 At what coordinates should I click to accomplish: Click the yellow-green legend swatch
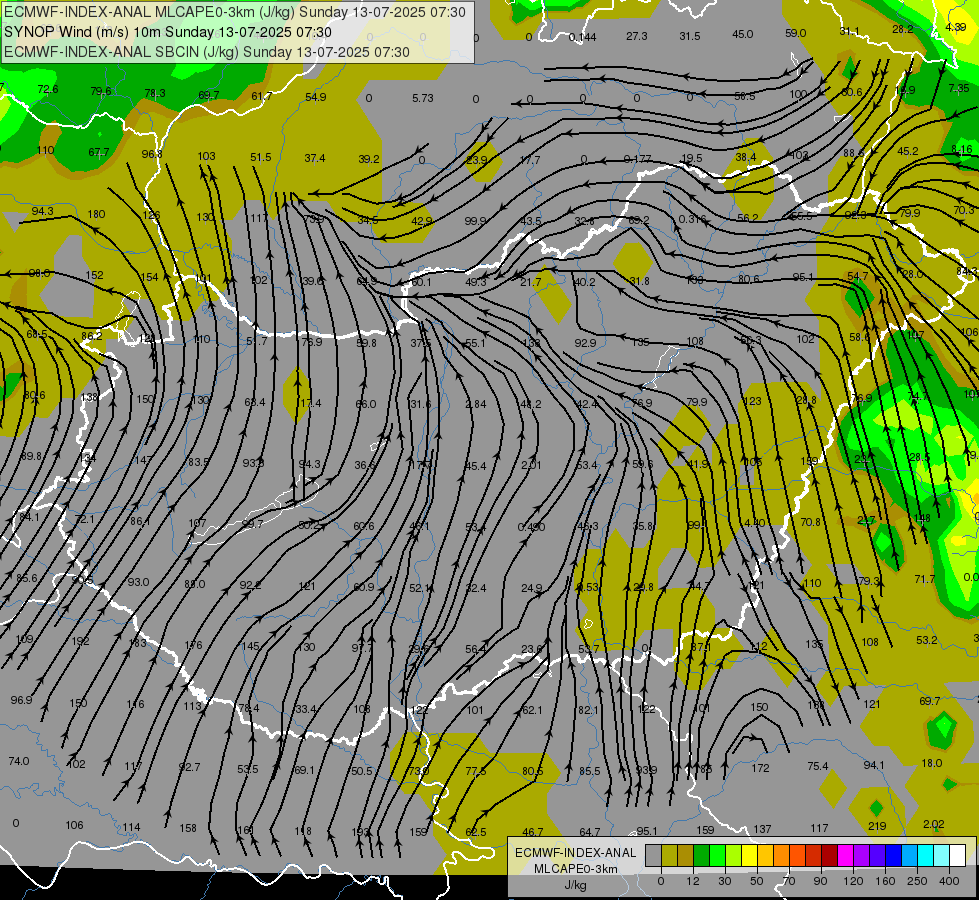point(734,856)
